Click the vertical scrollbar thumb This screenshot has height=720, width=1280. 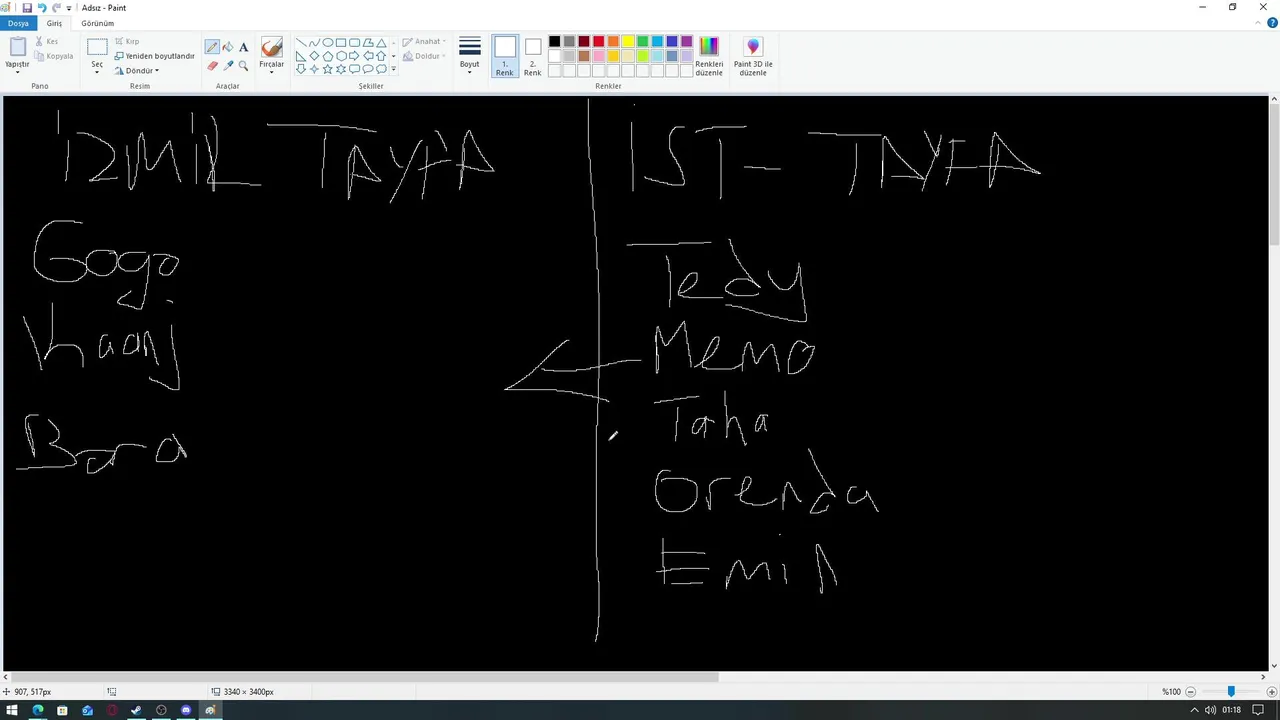(1274, 175)
